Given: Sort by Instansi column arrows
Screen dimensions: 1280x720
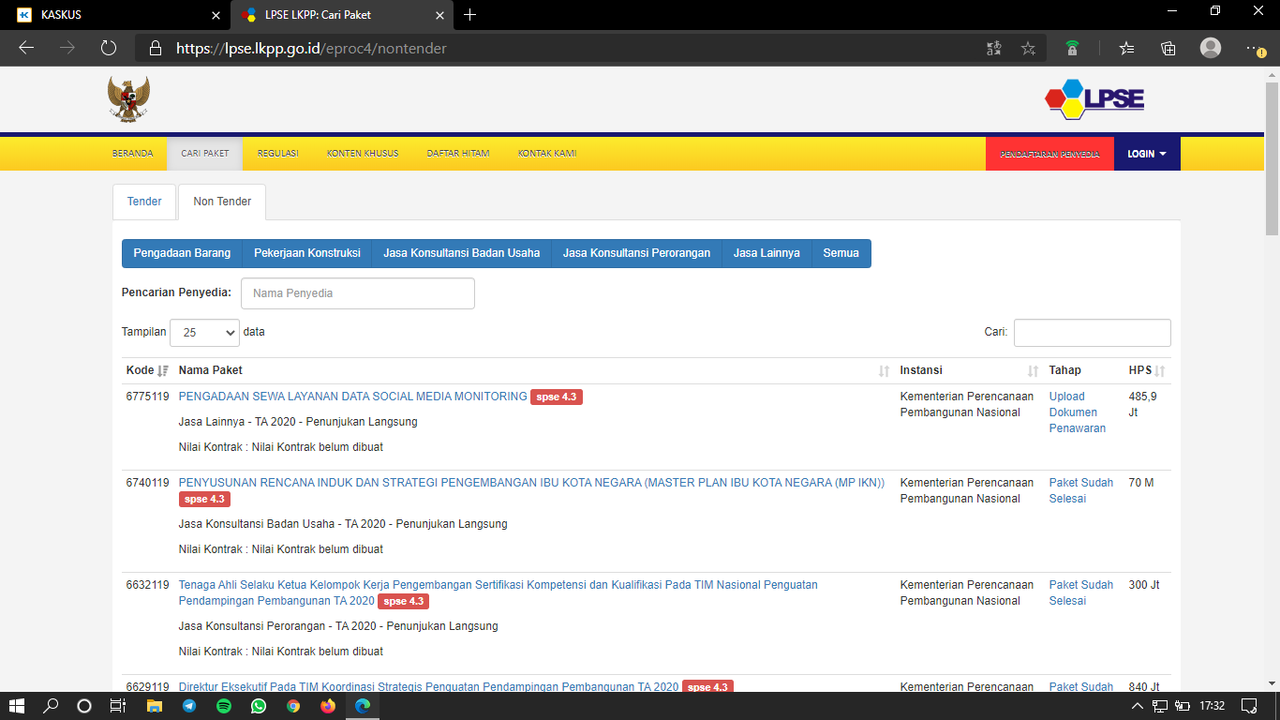Looking at the screenshot, I should (x=1033, y=371).
